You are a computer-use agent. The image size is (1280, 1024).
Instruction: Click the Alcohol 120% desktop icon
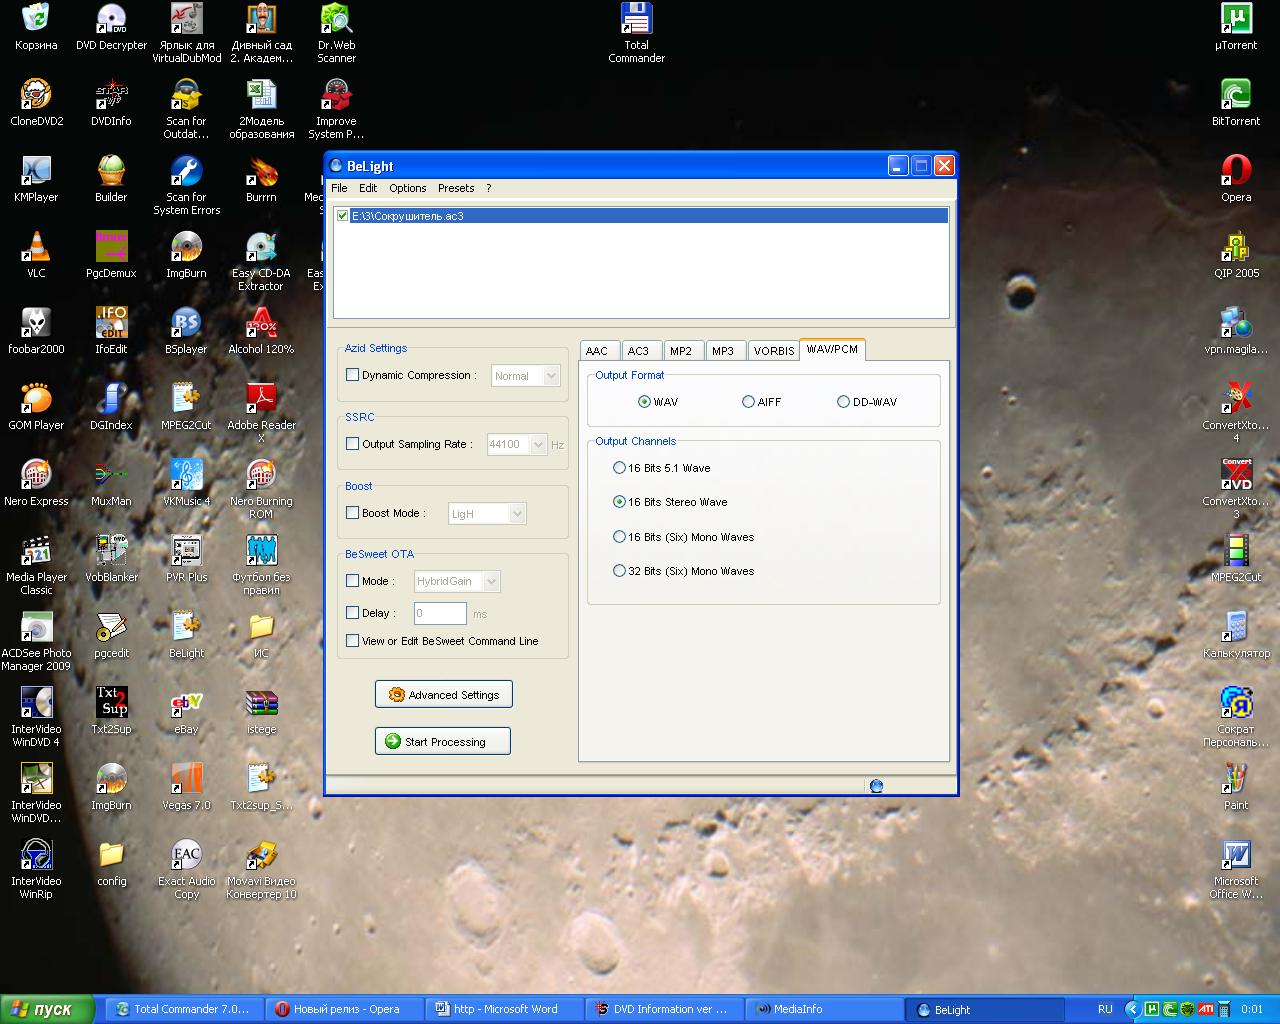pyautogui.click(x=261, y=332)
